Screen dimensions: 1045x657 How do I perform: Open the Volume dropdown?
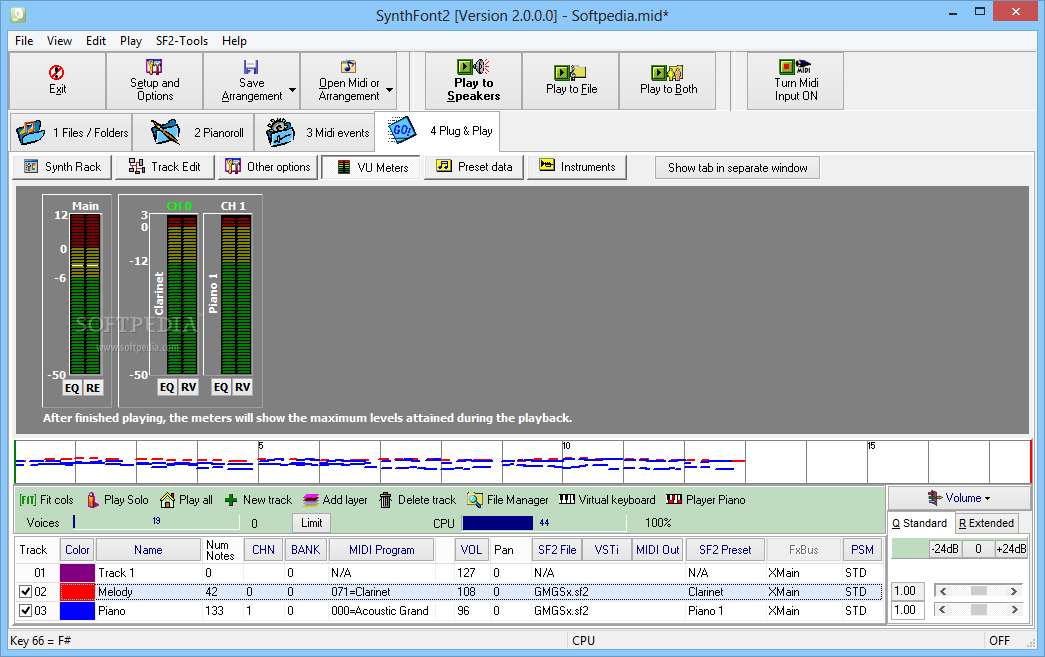click(x=959, y=498)
